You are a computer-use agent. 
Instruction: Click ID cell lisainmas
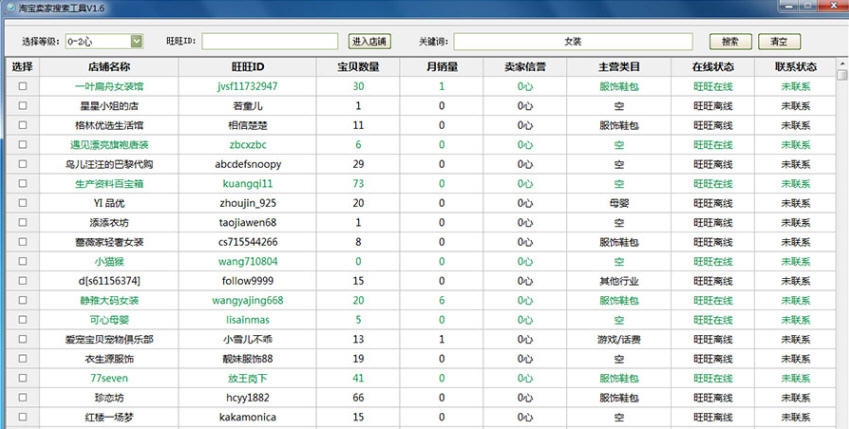point(248,320)
